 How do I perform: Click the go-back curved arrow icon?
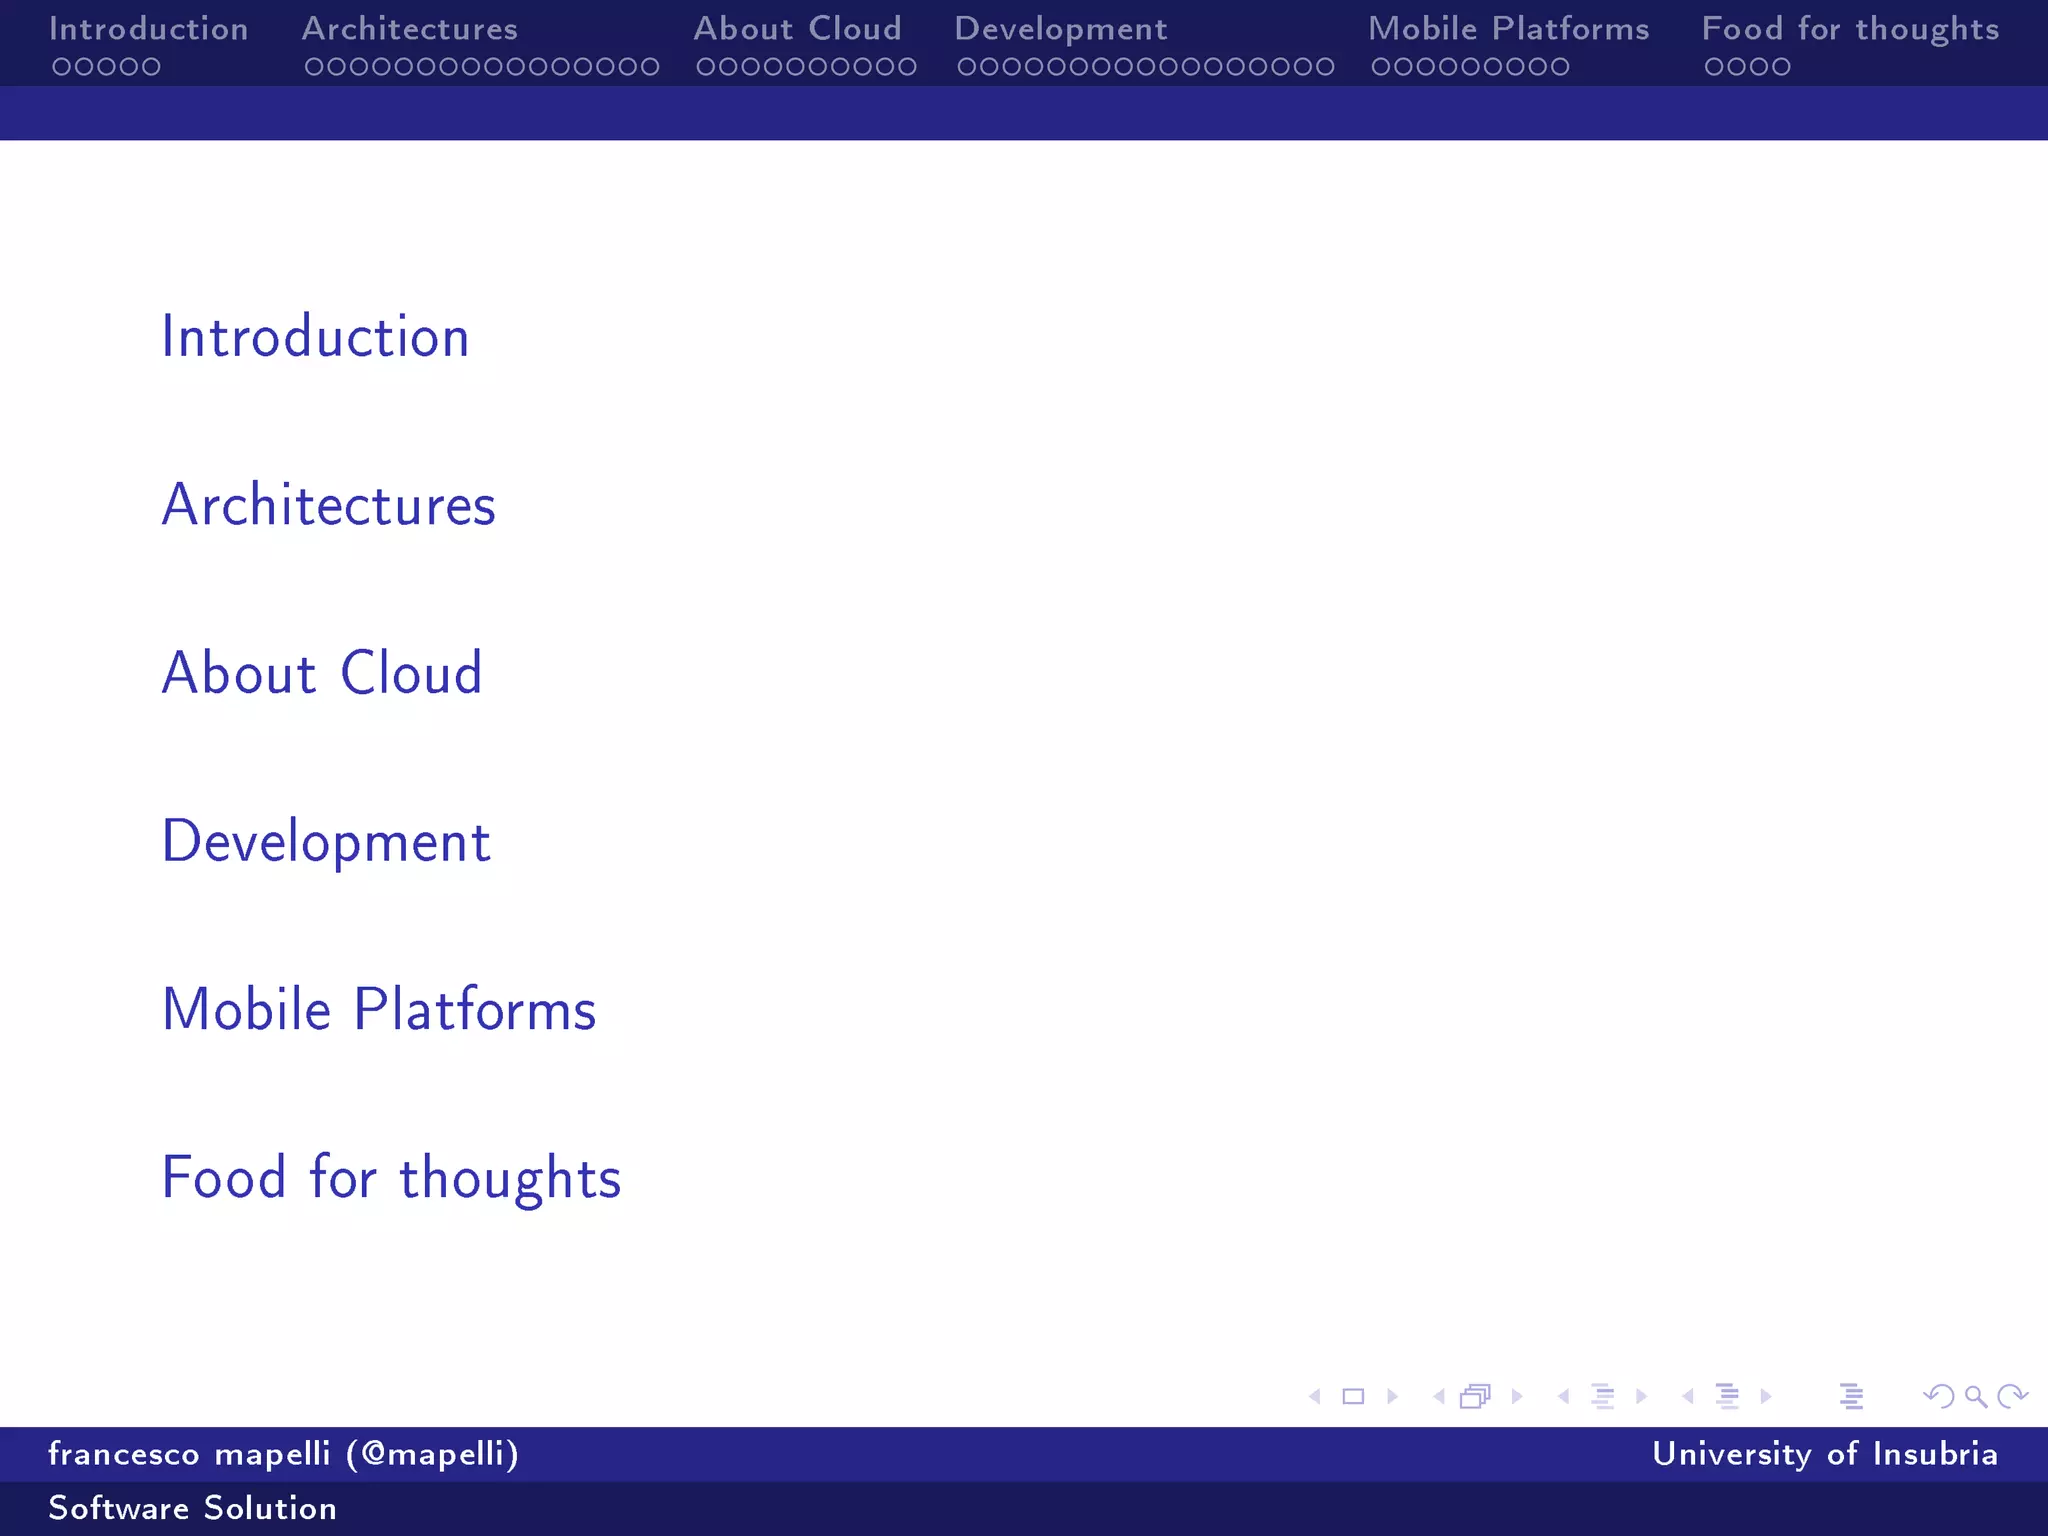pyautogui.click(x=1939, y=1396)
